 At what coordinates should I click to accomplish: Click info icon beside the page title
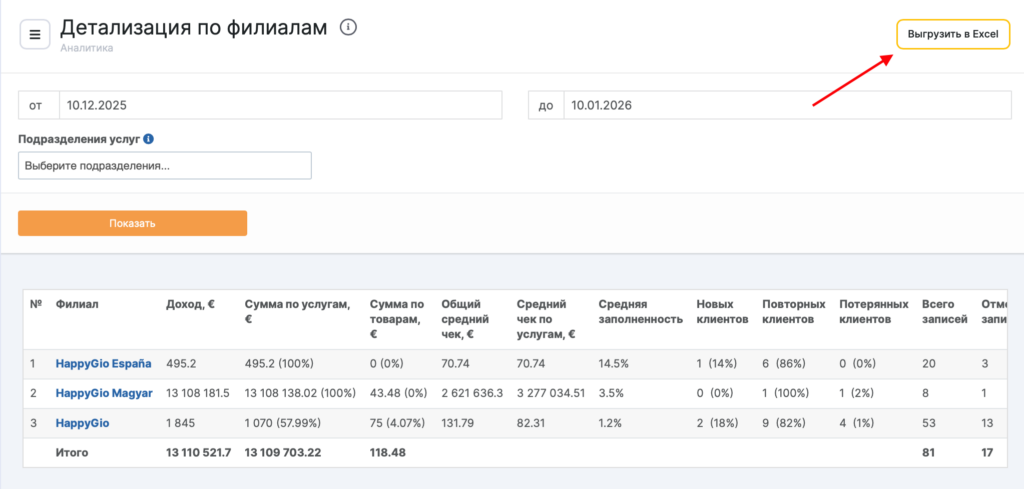click(x=348, y=28)
